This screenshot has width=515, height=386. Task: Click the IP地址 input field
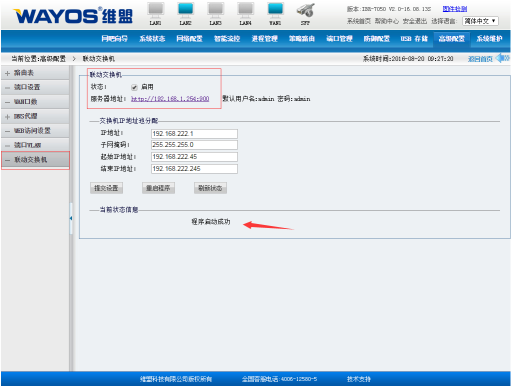(194, 134)
